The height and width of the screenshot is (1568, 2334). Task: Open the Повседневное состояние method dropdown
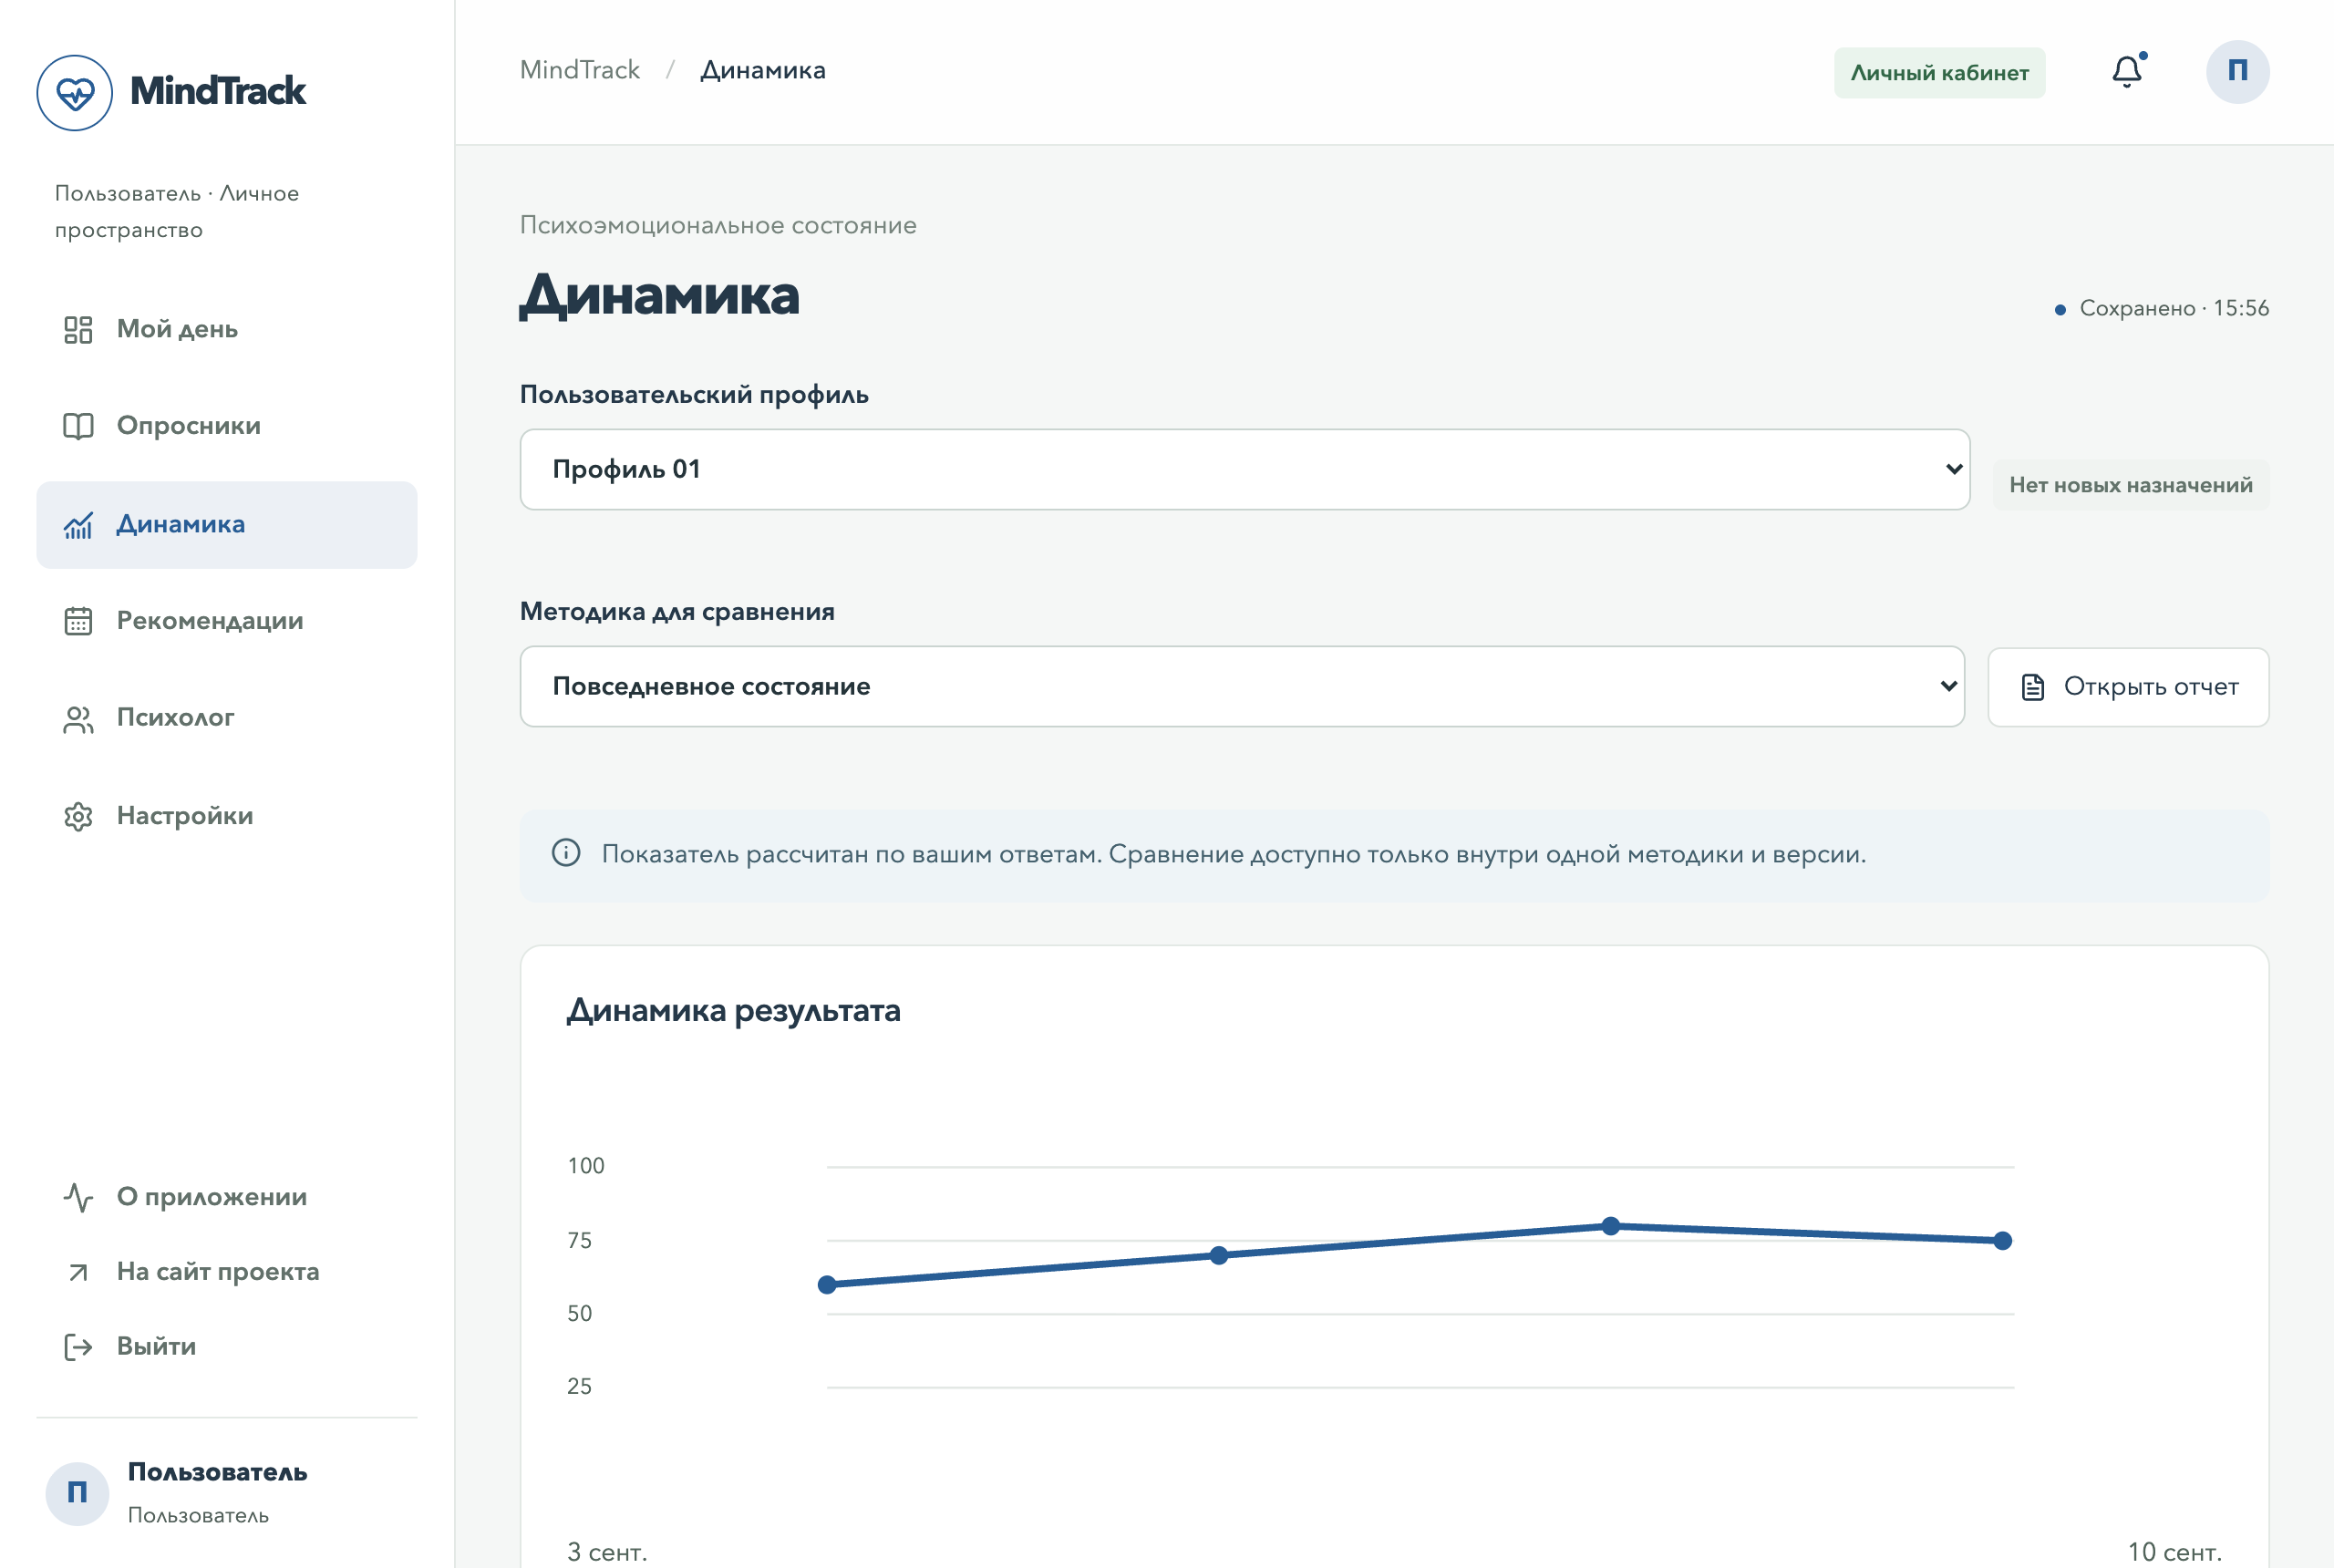[1242, 686]
